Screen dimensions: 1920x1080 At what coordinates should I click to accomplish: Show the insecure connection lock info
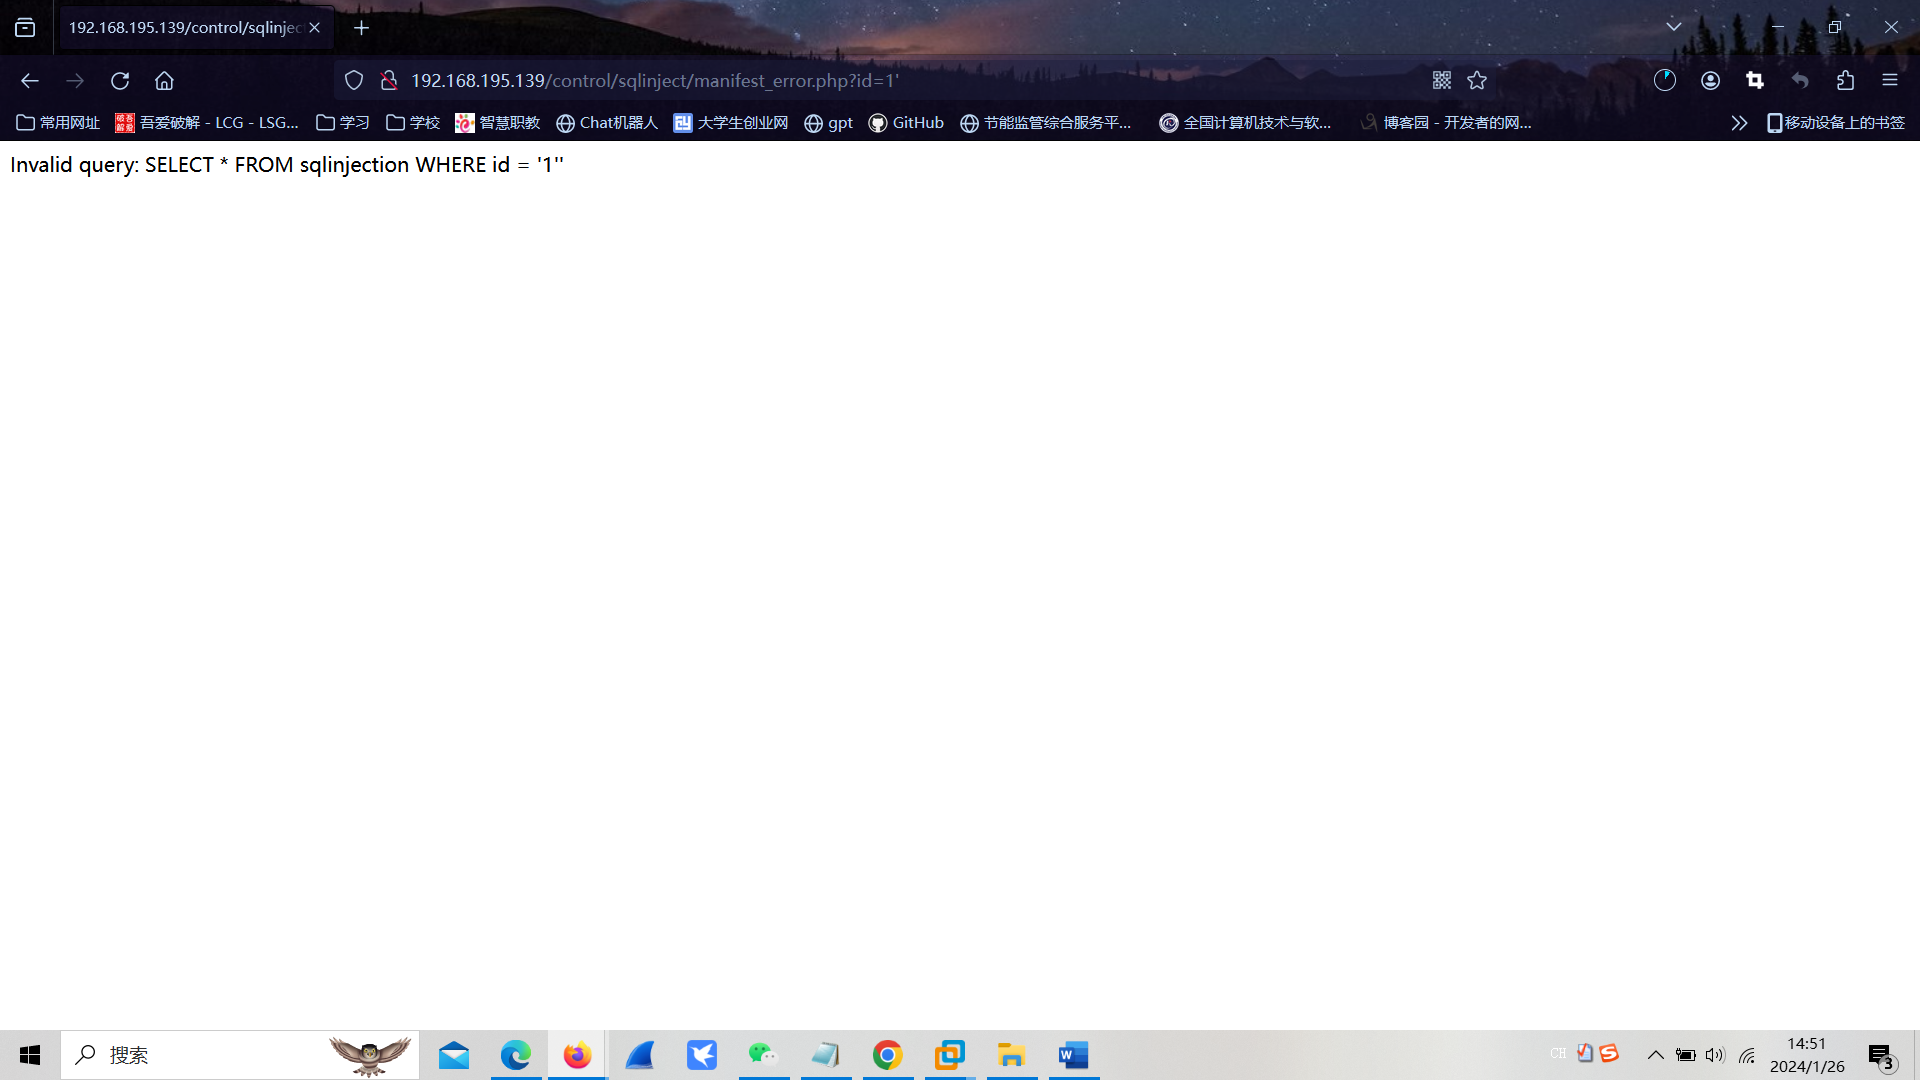coord(389,81)
